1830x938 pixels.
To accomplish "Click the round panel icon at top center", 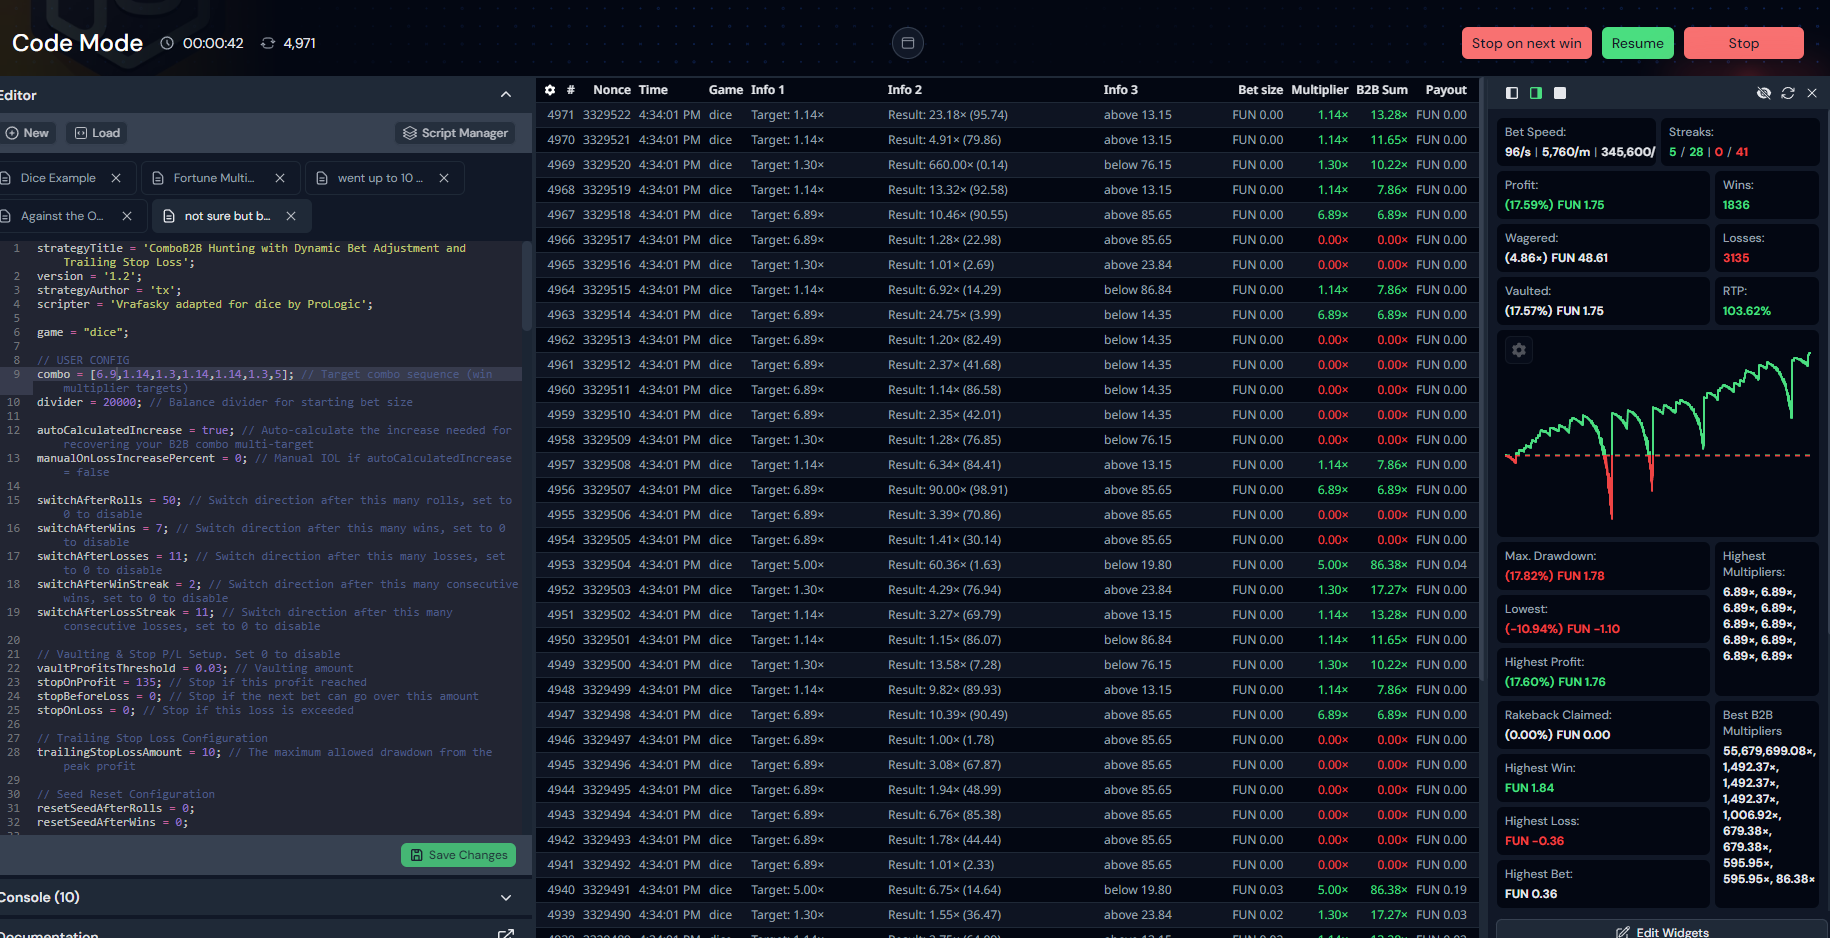I will pyautogui.click(x=907, y=43).
